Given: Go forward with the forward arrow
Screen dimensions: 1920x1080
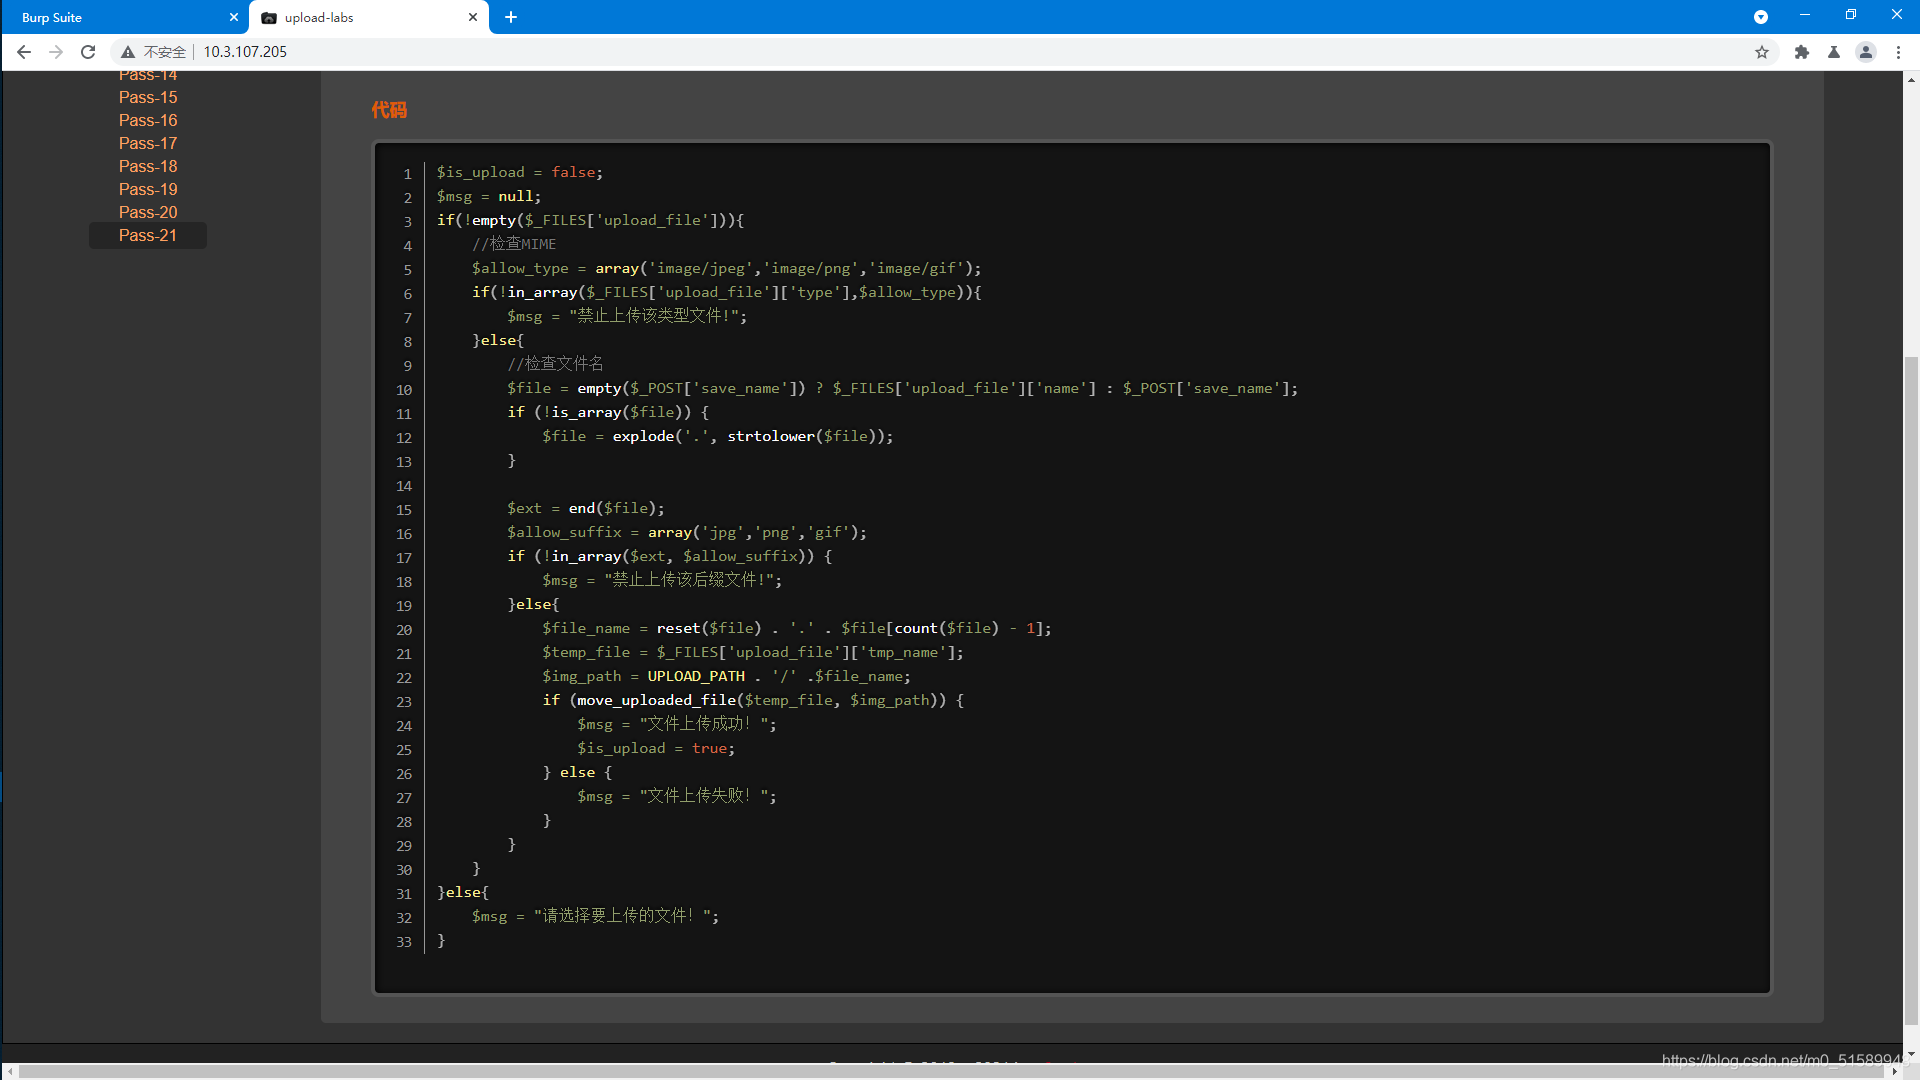Looking at the screenshot, I should tap(56, 52).
